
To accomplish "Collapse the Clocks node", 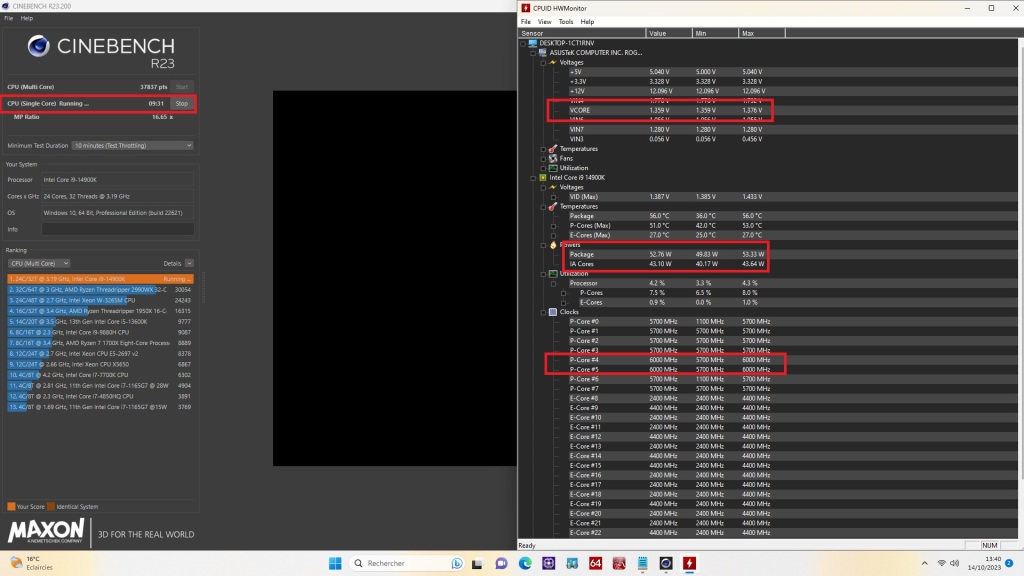I will tap(543, 312).
